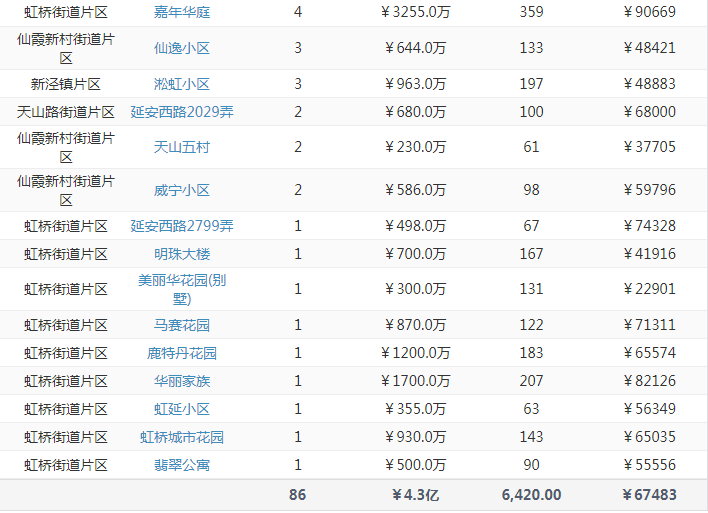Select the ¥71311 unit price cell
This screenshot has height=513, width=708.
(x=649, y=325)
